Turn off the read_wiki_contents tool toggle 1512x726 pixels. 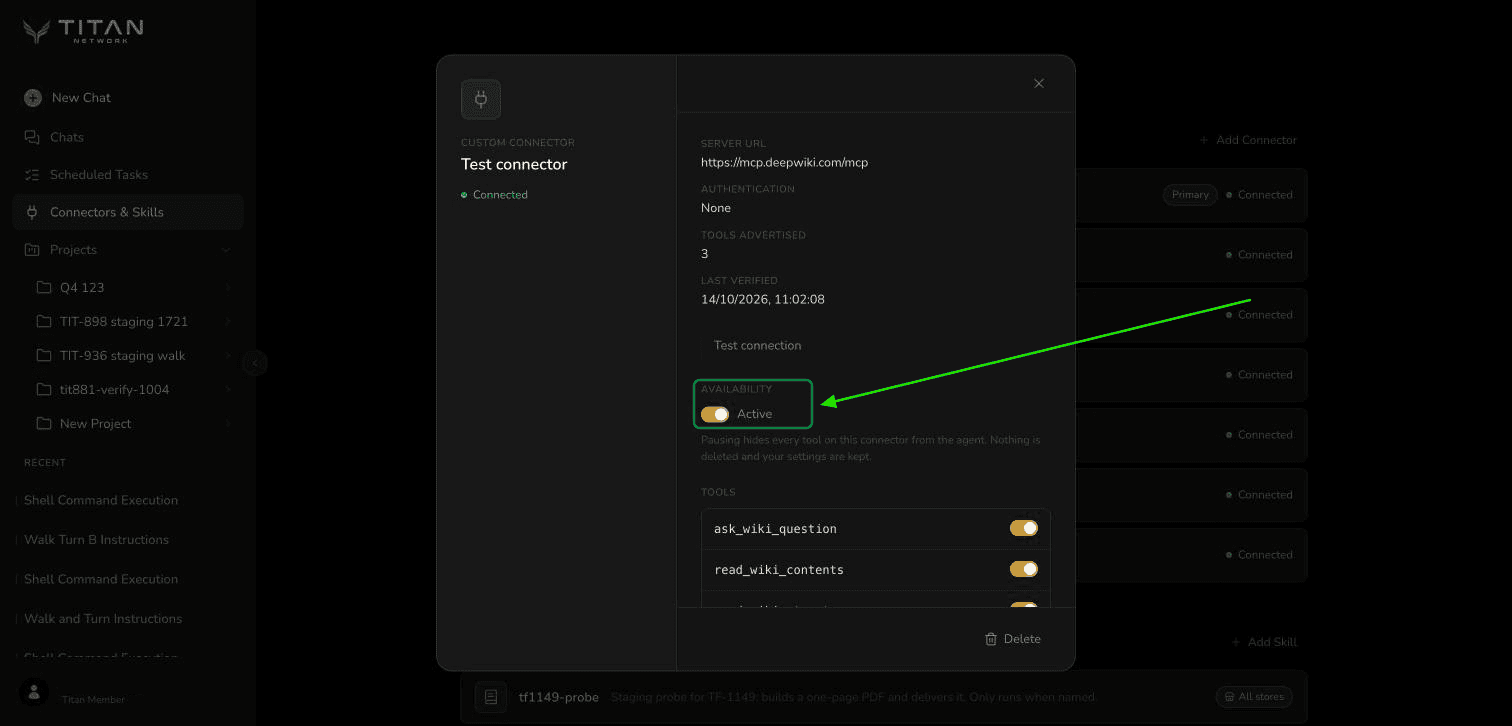coord(1024,569)
